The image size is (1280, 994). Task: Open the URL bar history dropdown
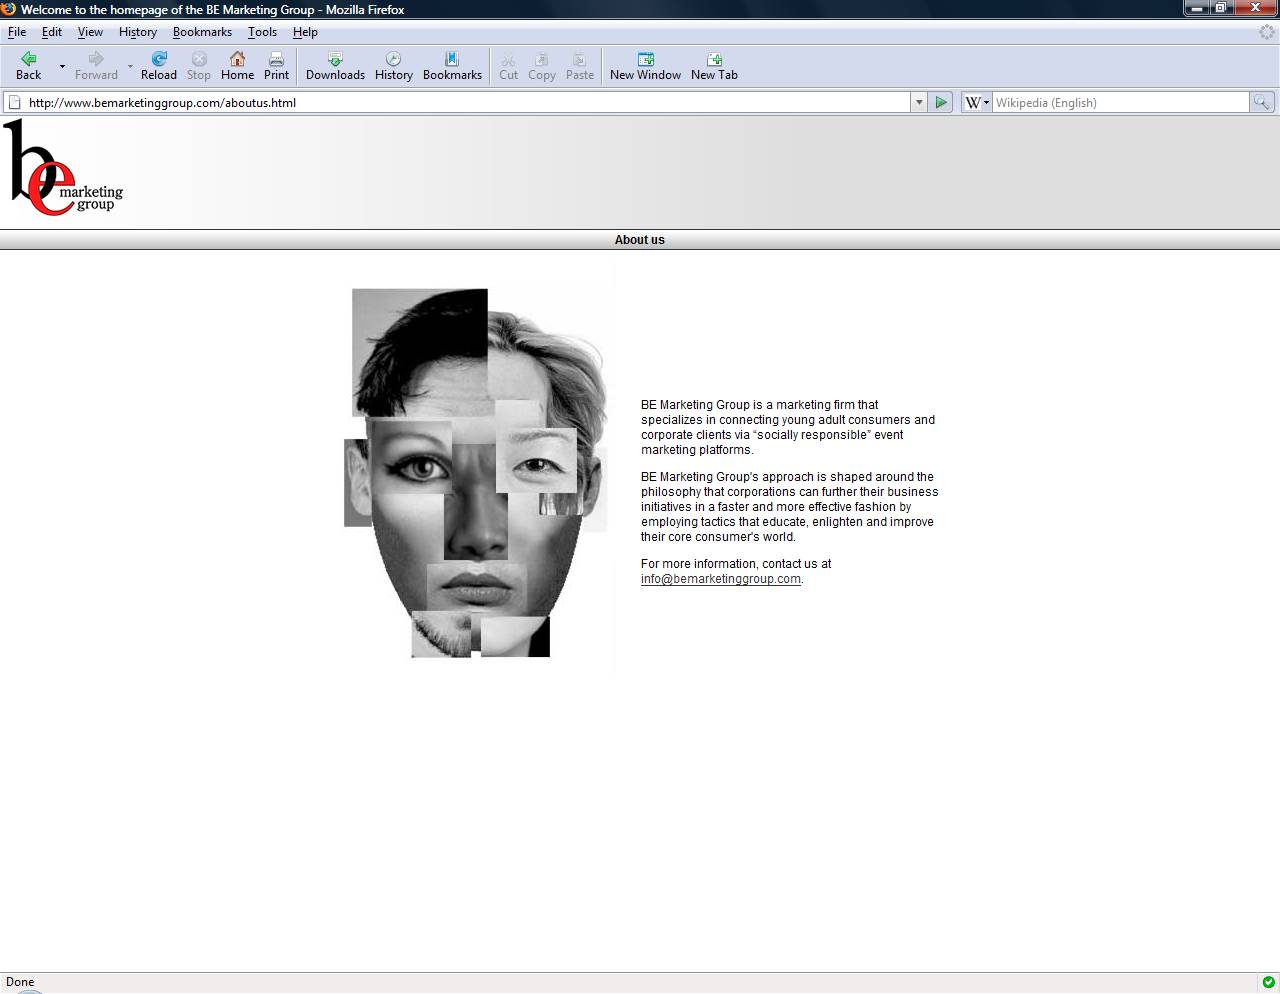coord(919,102)
